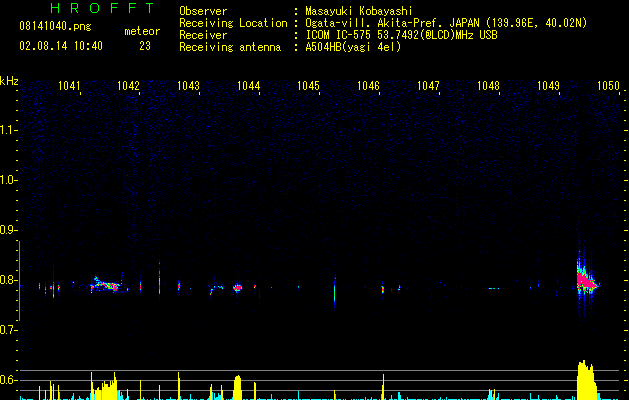This screenshot has height=400, width=629.
Task: Click the 1047 time axis label
Action: pyautogui.click(x=428, y=85)
